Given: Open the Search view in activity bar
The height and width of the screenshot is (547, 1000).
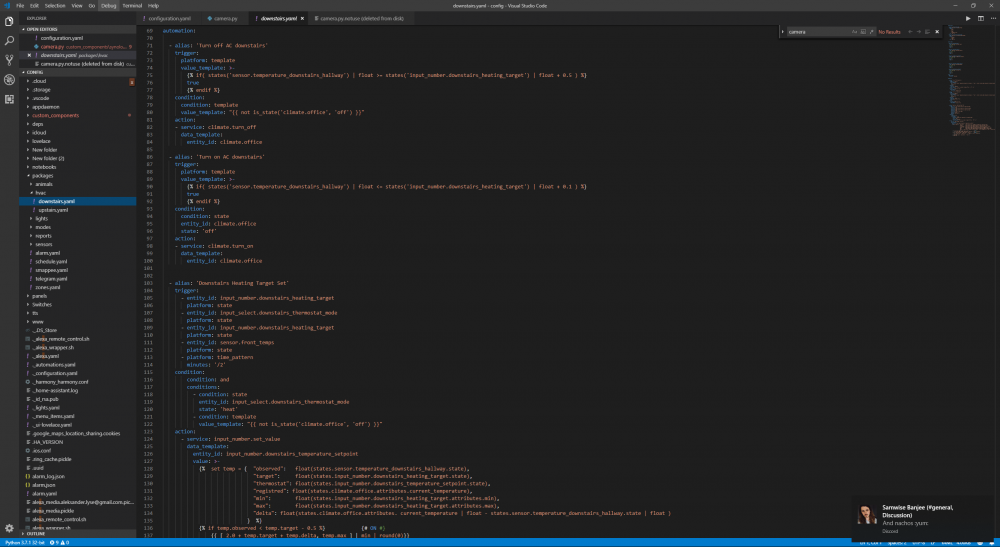Looking at the screenshot, I should click(x=9, y=40).
